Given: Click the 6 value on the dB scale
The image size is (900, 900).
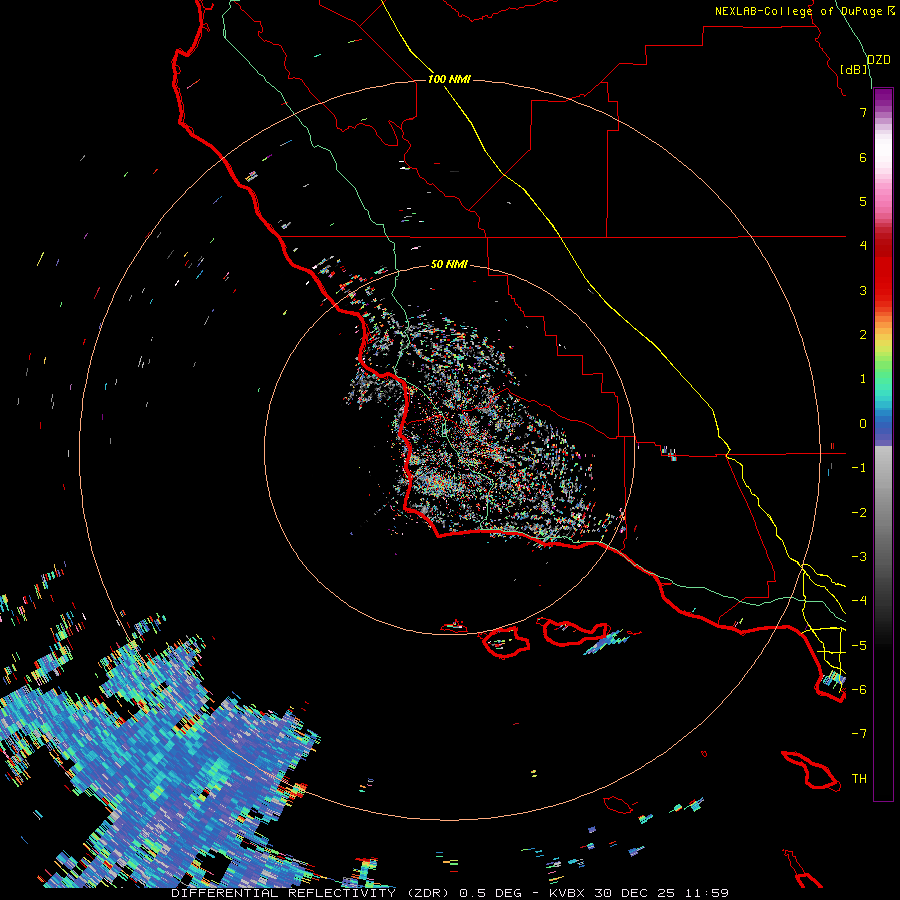Looking at the screenshot, I should tap(863, 157).
